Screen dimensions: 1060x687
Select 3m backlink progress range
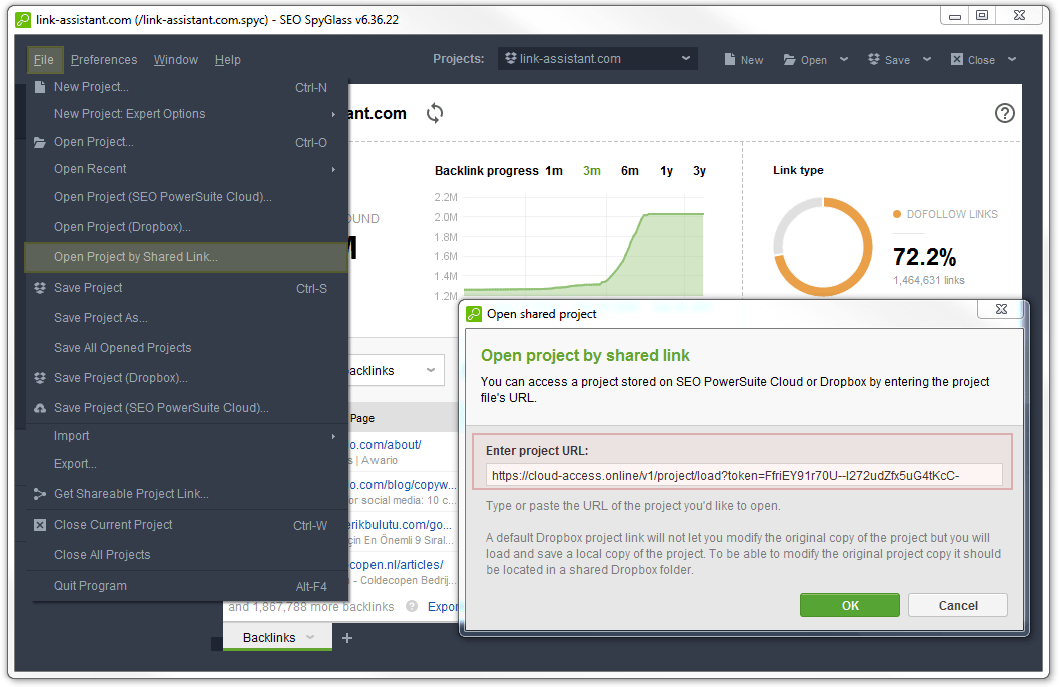coord(592,170)
